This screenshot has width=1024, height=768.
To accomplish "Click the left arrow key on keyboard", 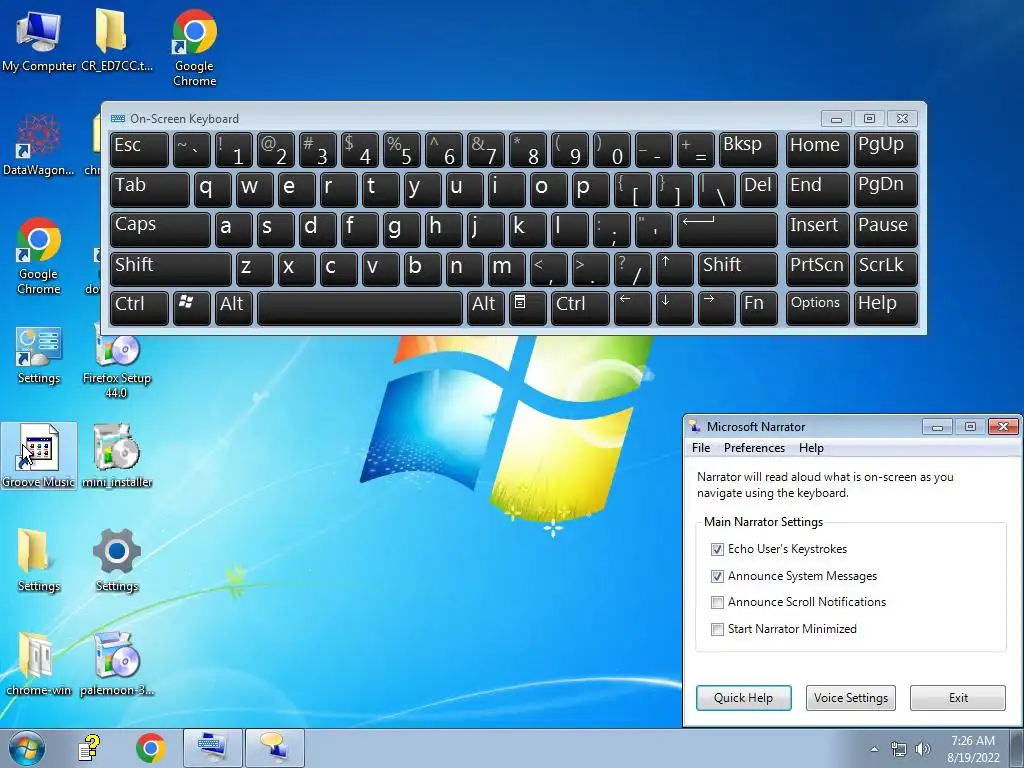I will coord(632,308).
